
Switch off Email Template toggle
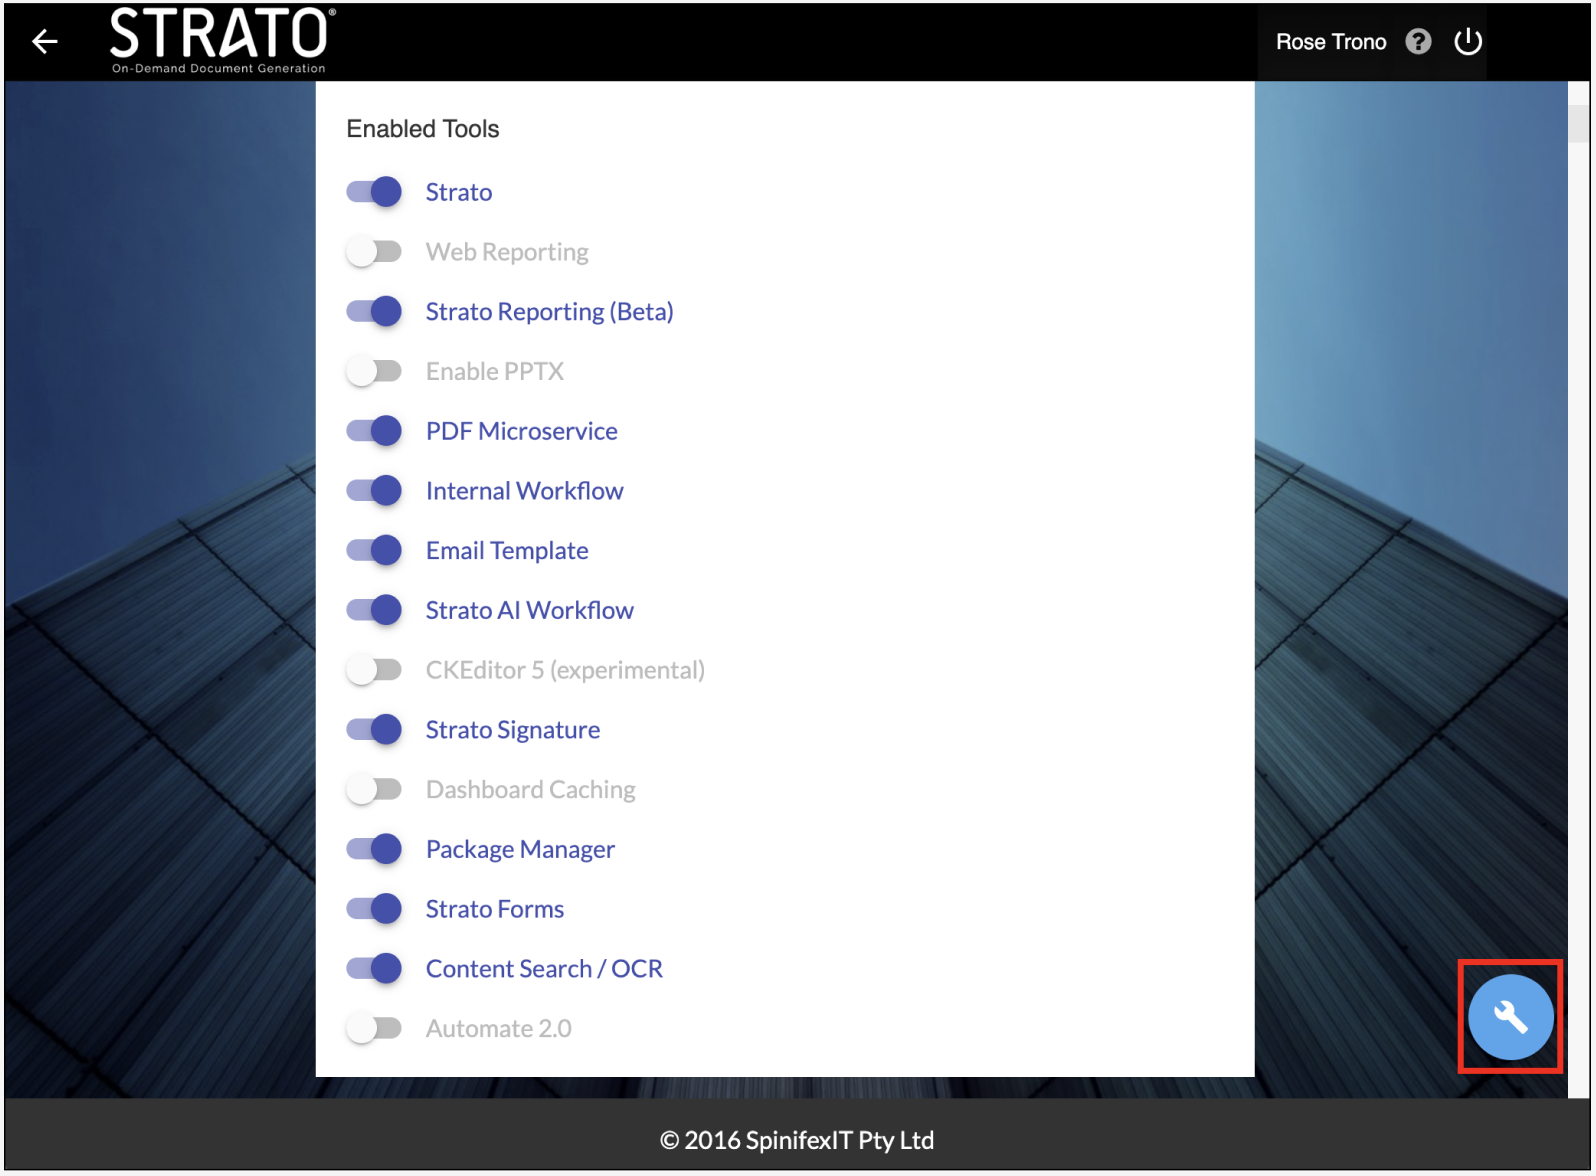(374, 550)
